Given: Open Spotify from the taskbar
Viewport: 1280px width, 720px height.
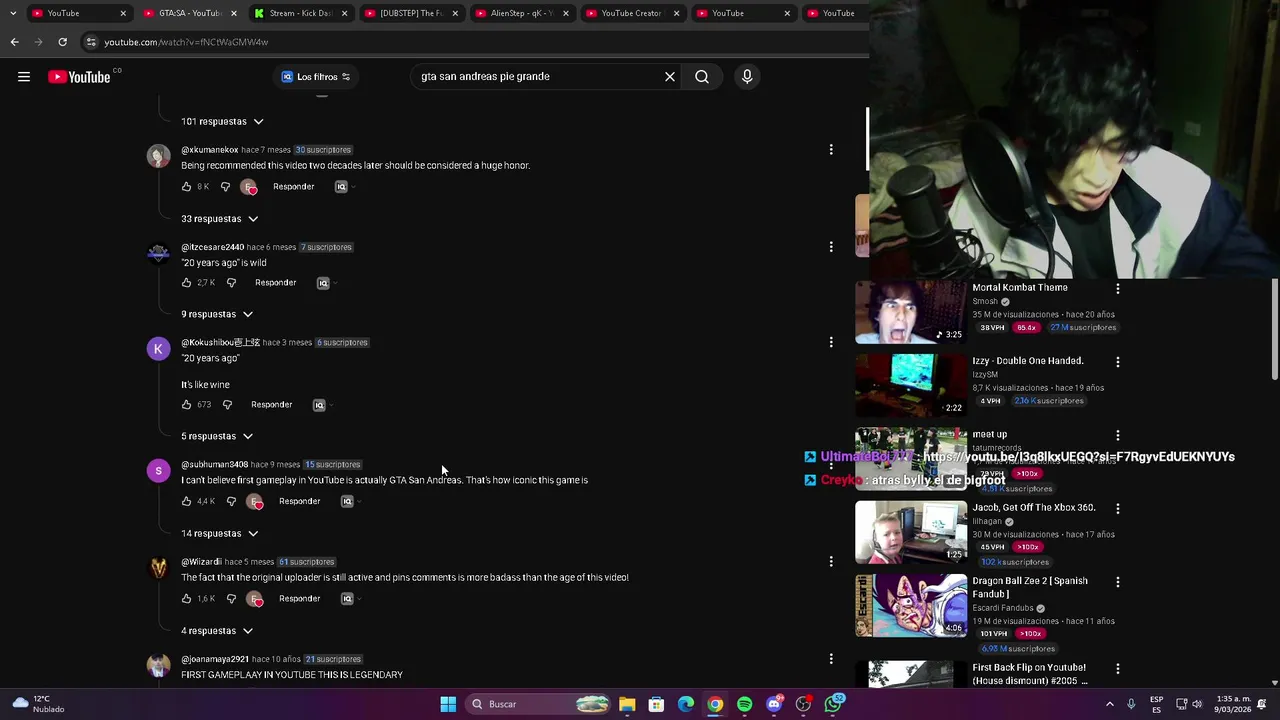Looking at the screenshot, I should 745,704.
